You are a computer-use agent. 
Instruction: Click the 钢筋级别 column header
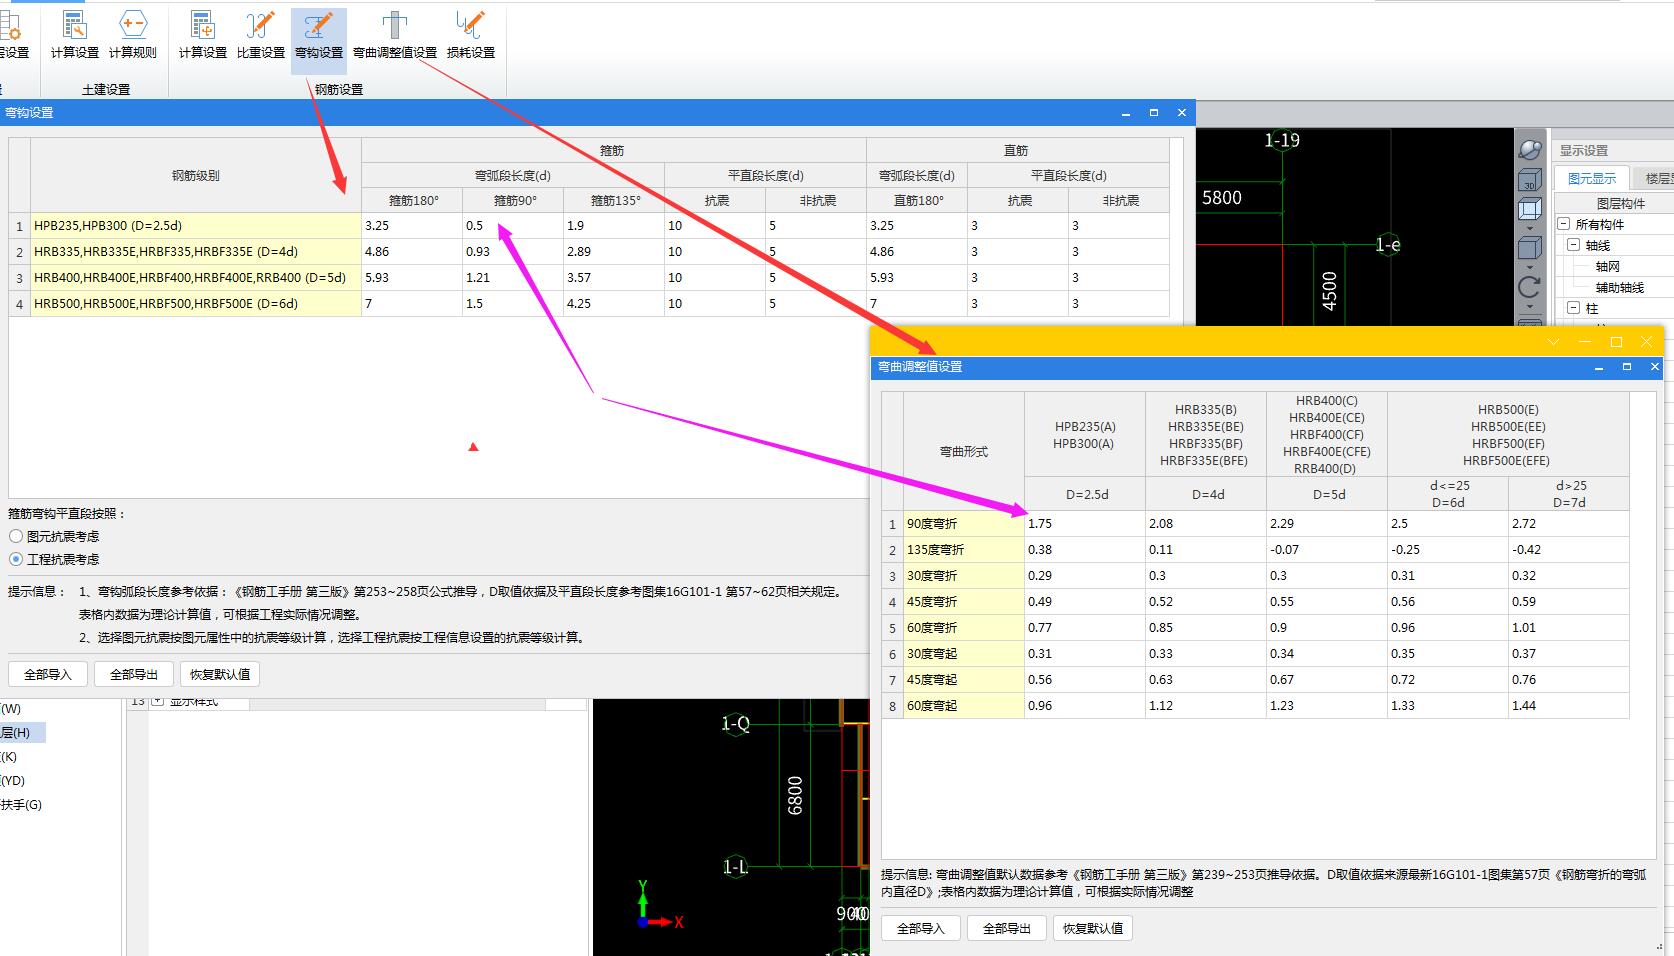tap(196, 175)
